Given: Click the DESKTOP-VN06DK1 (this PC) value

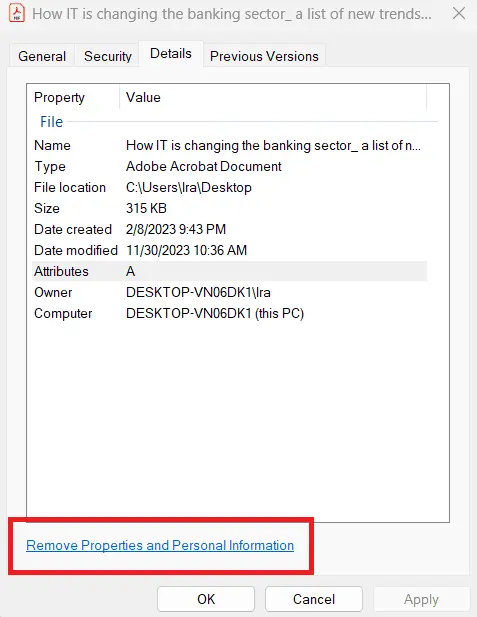Looking at the screenshot, I should point(215,314).
